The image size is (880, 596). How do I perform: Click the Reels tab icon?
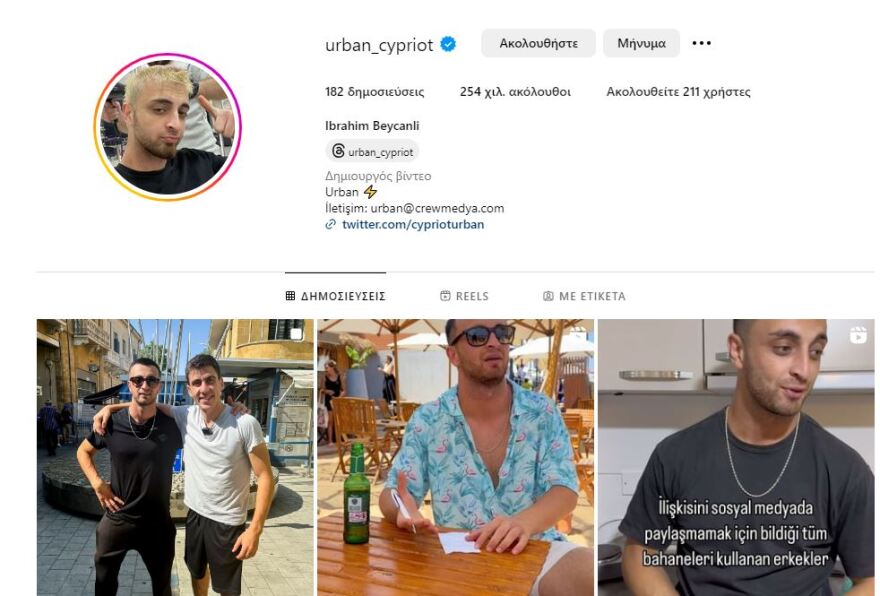pos(445,296)
